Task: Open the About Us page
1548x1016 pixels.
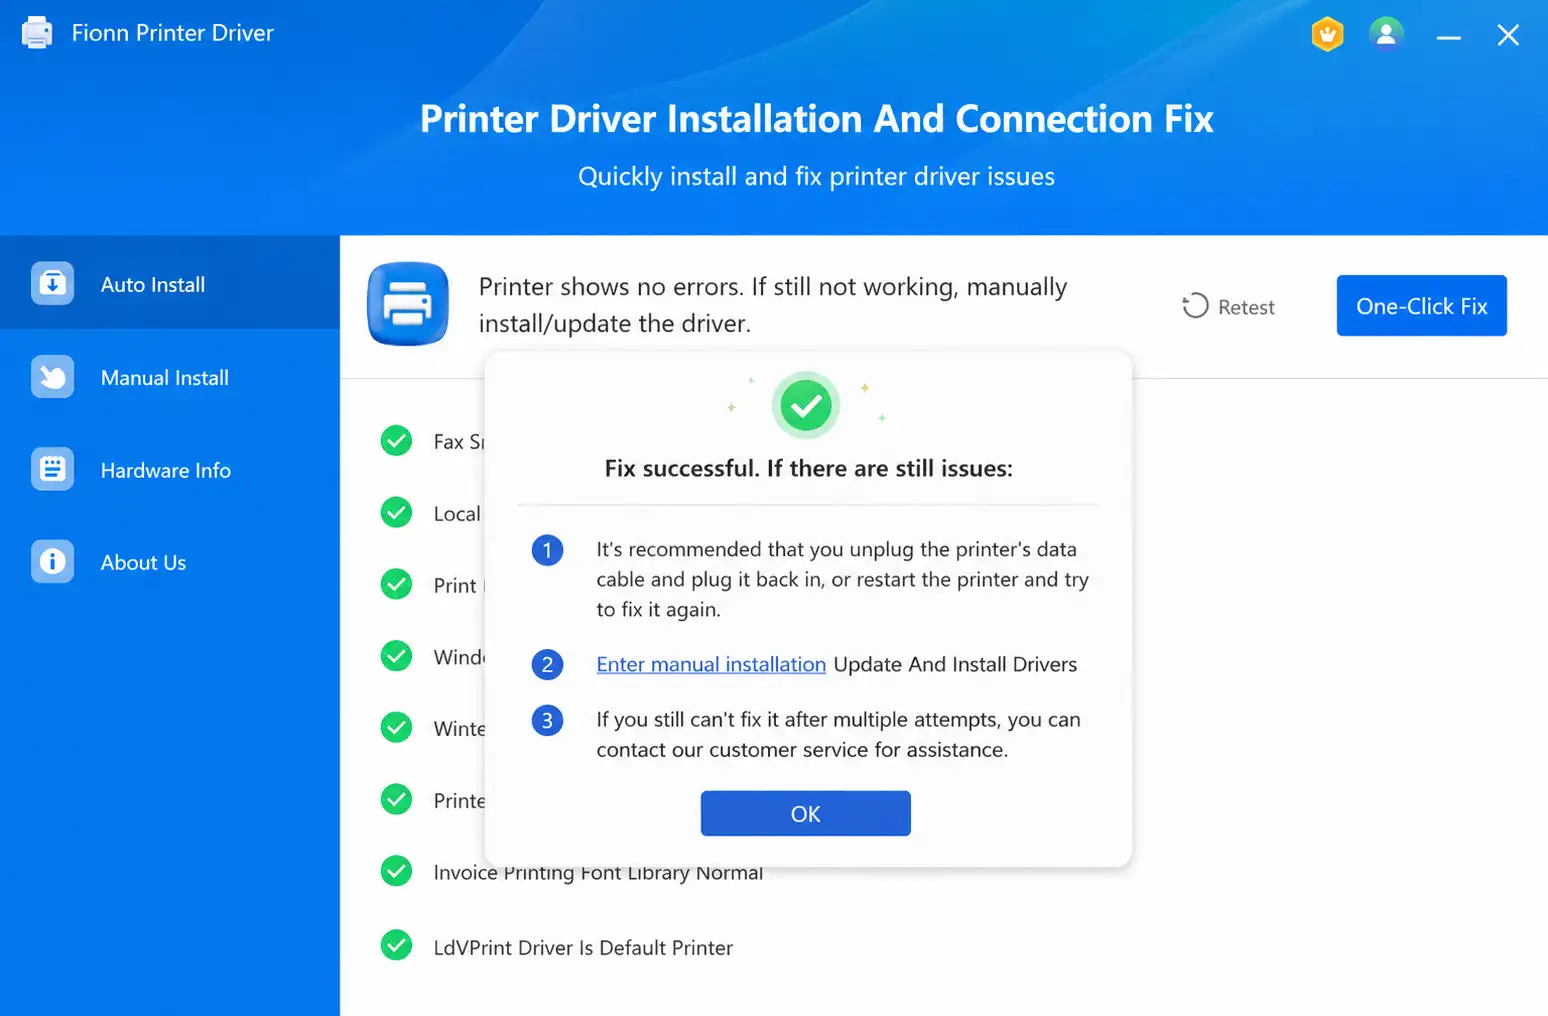Action: [170, 562]
